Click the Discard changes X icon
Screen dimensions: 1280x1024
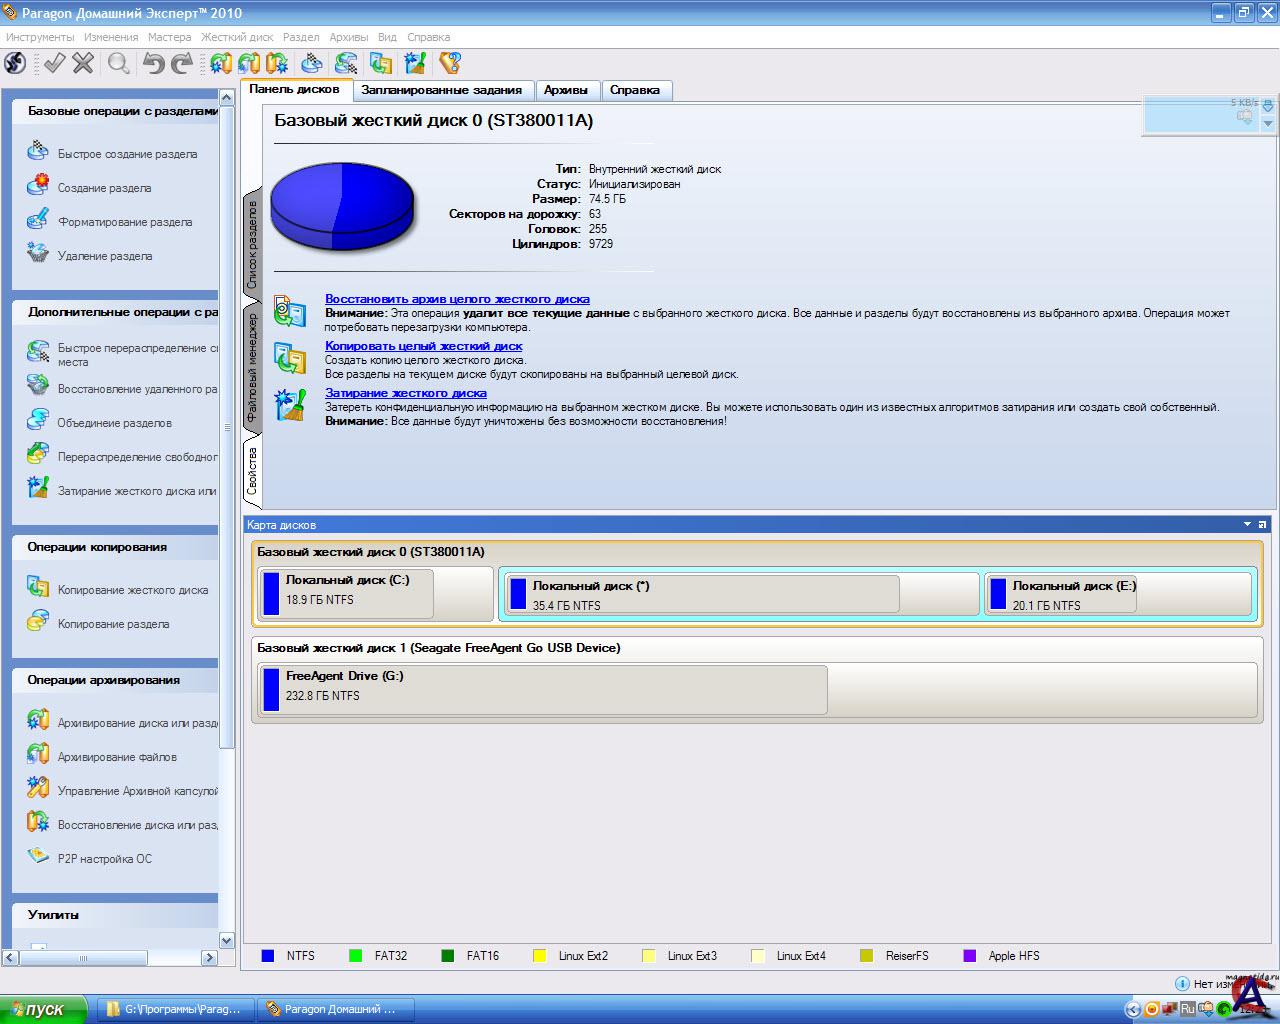click(83, 64)
